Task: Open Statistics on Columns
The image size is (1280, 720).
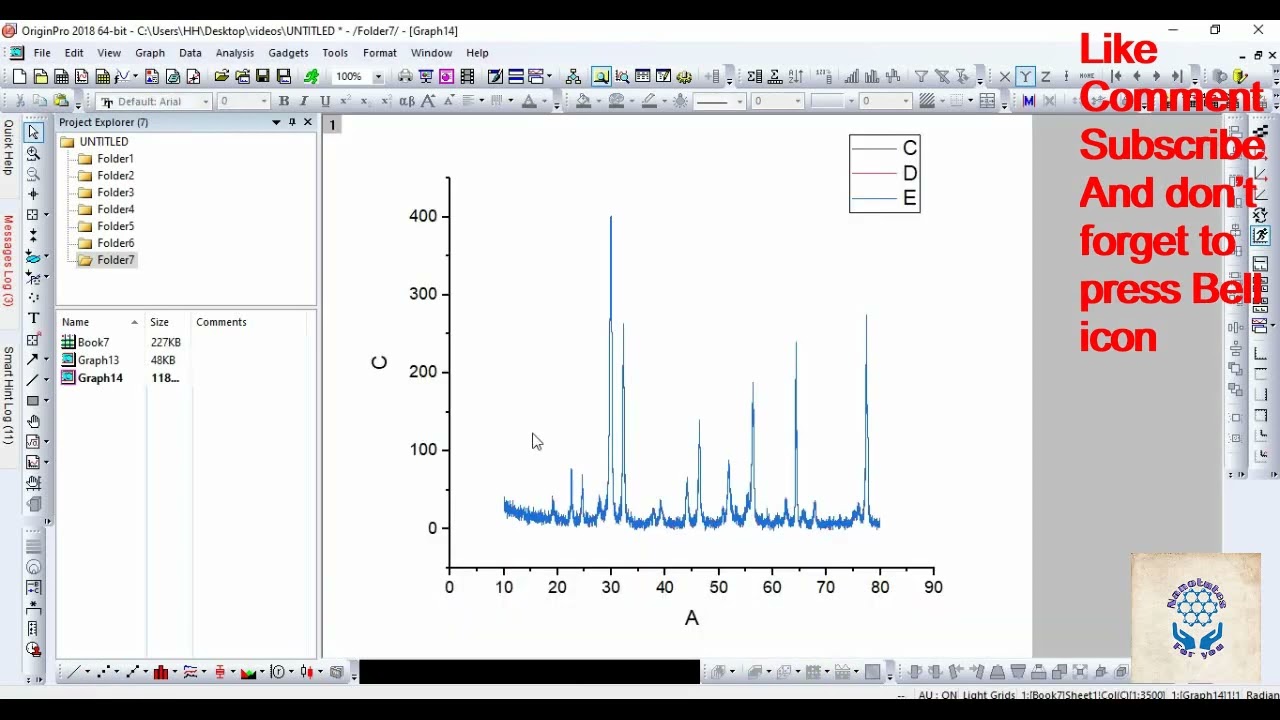Action: 754,76
